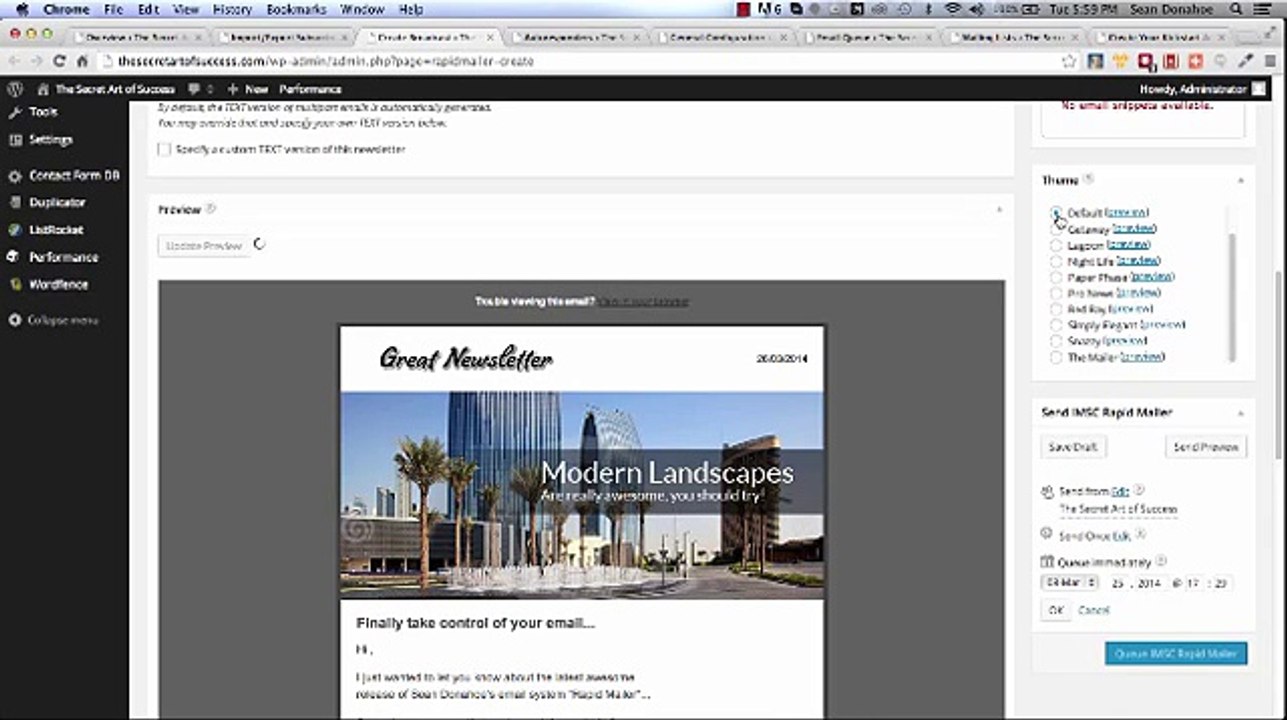This screenshot has width=1287, height=720.
Task: Select the Night Life theme radio button
Action: click(1057, 261)
